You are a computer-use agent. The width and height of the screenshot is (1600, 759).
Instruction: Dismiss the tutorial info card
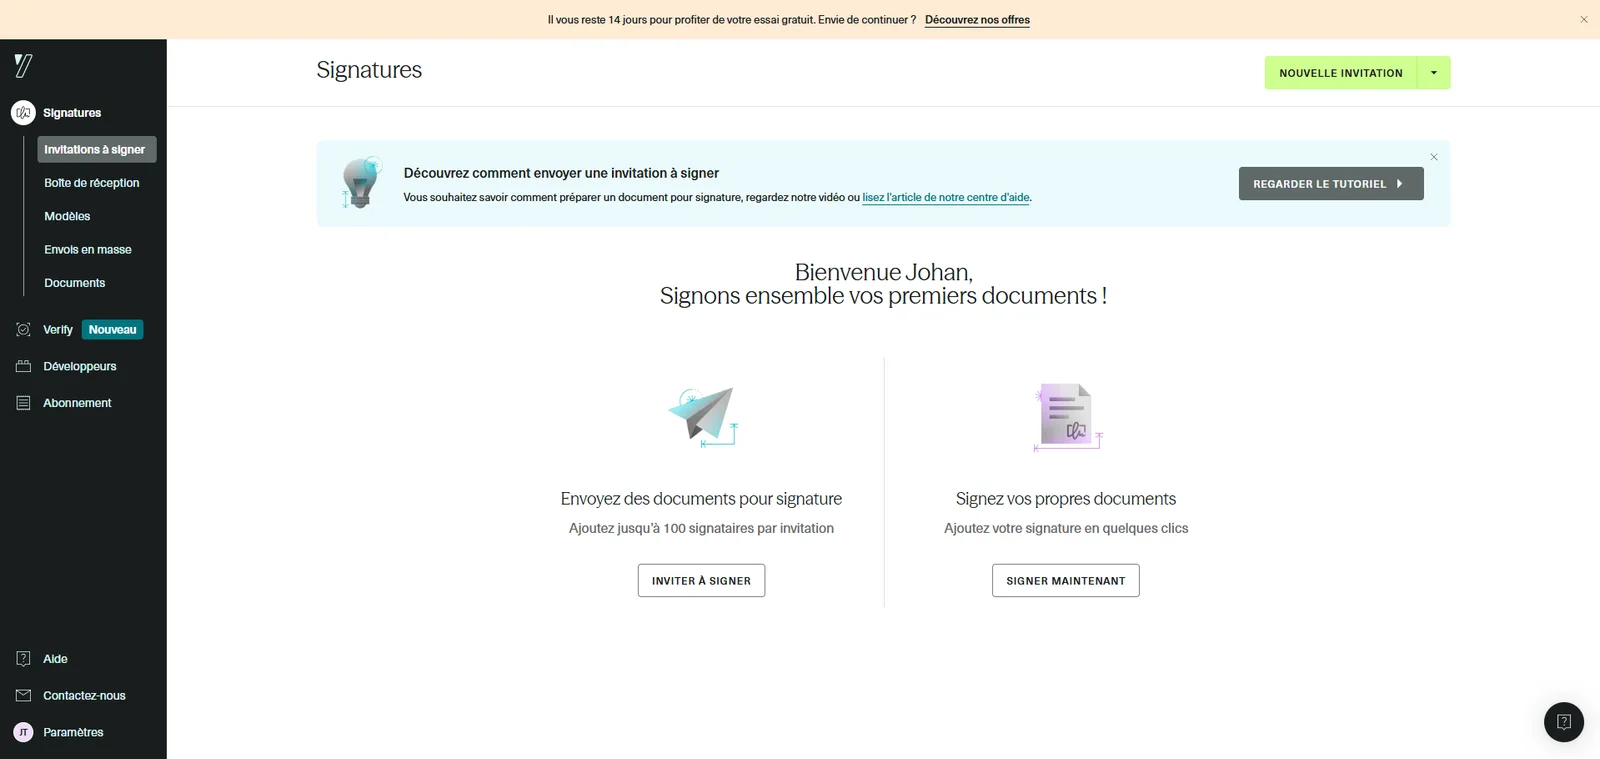click(x=1434, y=157)
